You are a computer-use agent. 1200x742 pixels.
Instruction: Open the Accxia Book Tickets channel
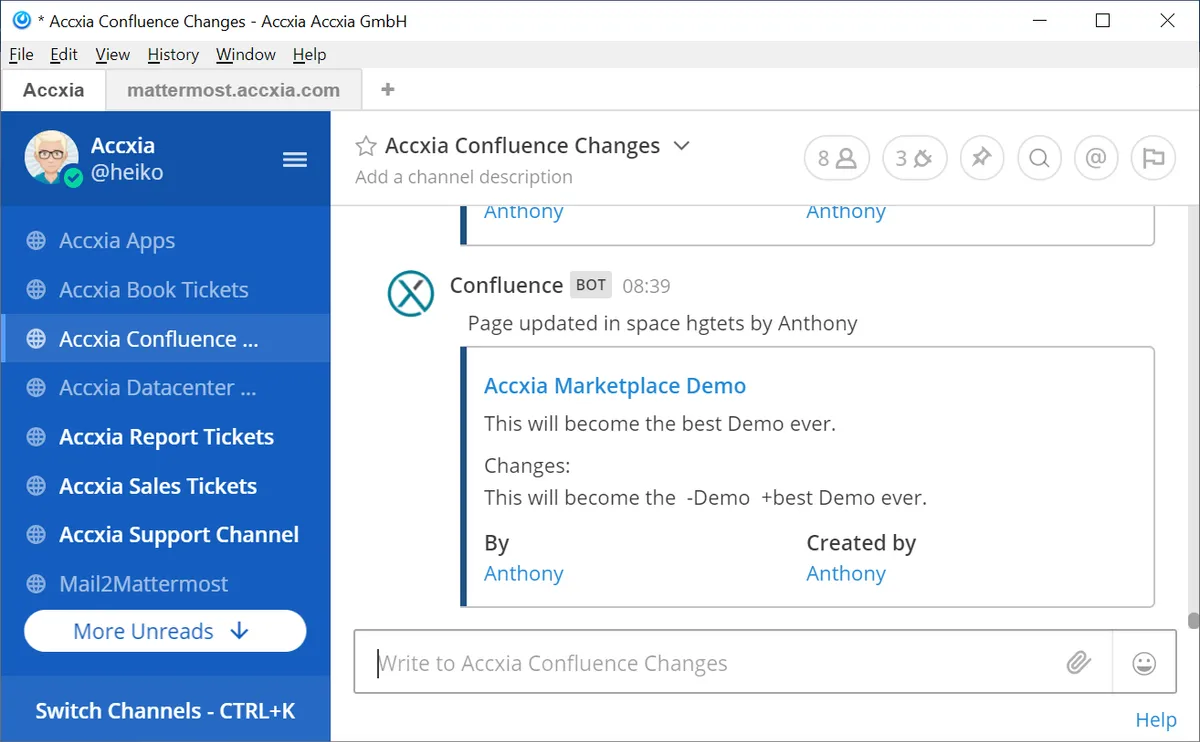click(165, 290)
